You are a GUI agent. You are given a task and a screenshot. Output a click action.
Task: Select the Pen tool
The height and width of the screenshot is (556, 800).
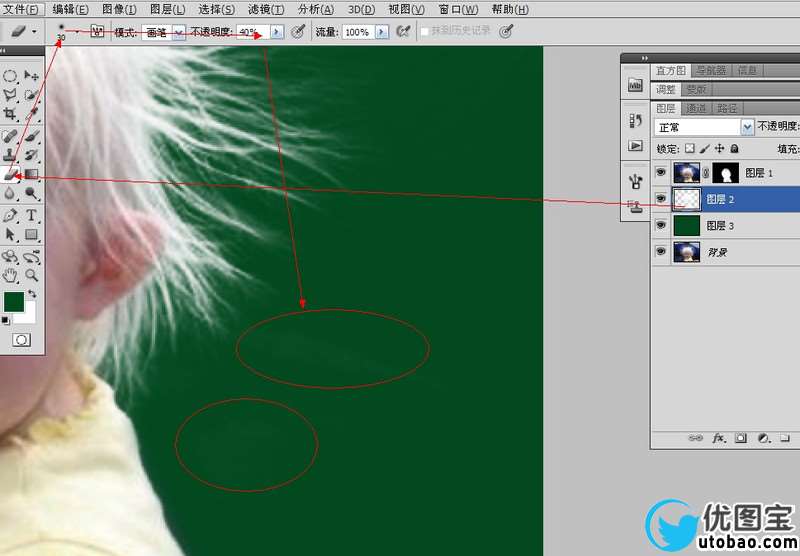10,215
